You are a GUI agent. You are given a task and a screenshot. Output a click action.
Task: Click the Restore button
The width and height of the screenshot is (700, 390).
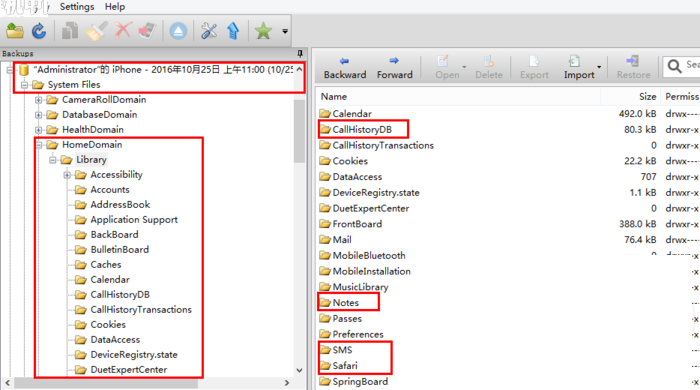633,68
